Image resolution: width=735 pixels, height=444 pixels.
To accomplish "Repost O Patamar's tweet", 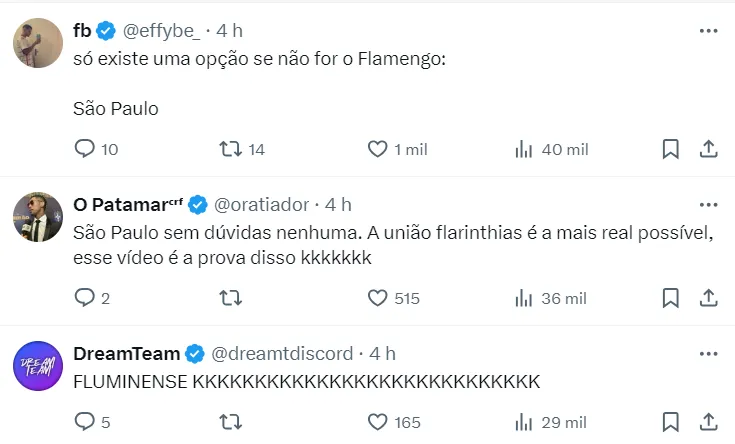I will click(231, 297).
